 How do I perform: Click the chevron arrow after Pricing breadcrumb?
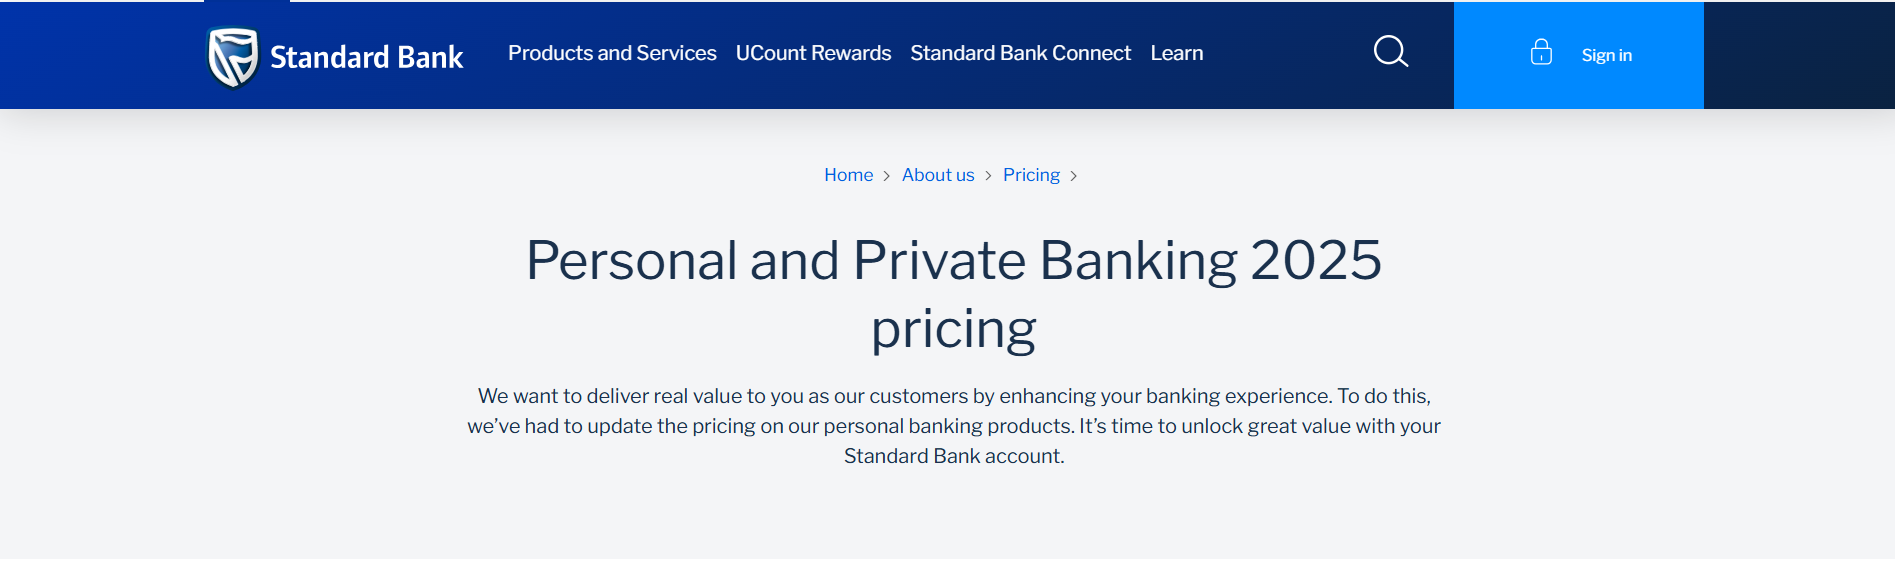coord(1074,176)
